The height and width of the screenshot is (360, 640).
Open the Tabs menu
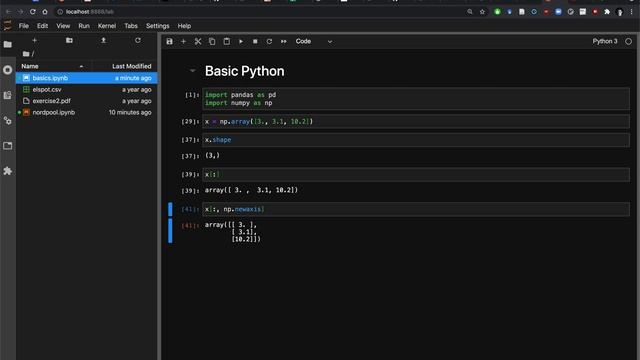click(131, 26)
